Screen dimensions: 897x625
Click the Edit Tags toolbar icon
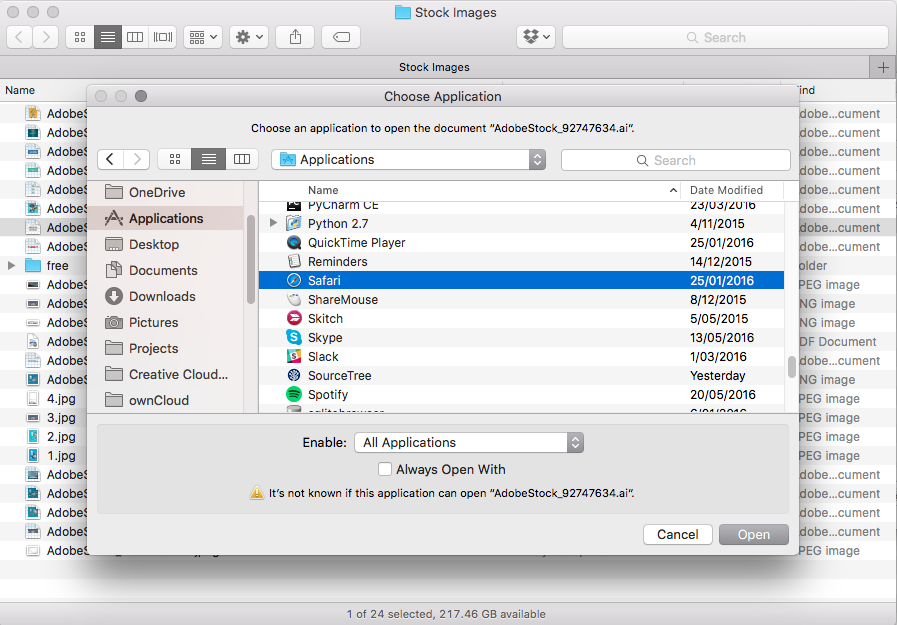click(341, 37)
